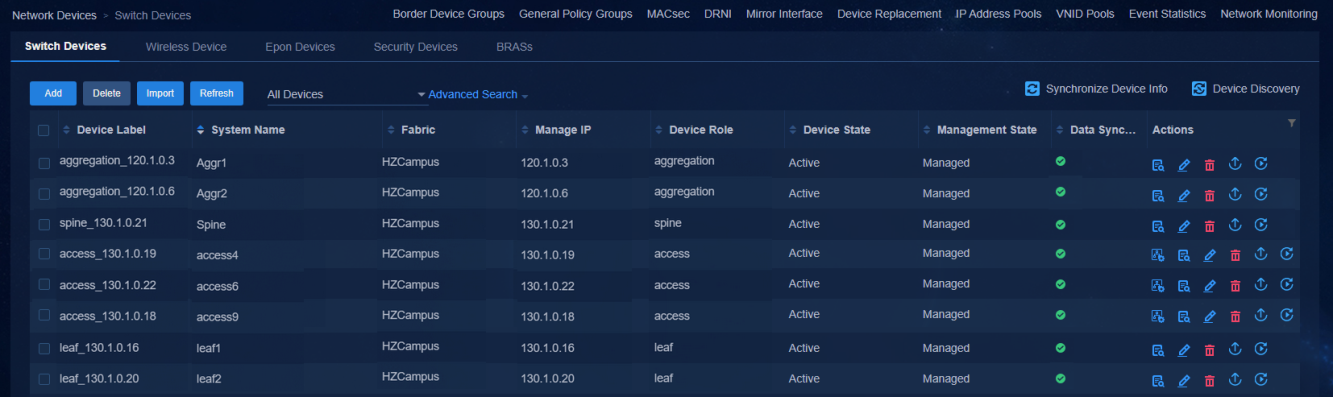Select all rows using the header checkbox
This screenshot has height=397, width=1333.
(x=44, y=130)
